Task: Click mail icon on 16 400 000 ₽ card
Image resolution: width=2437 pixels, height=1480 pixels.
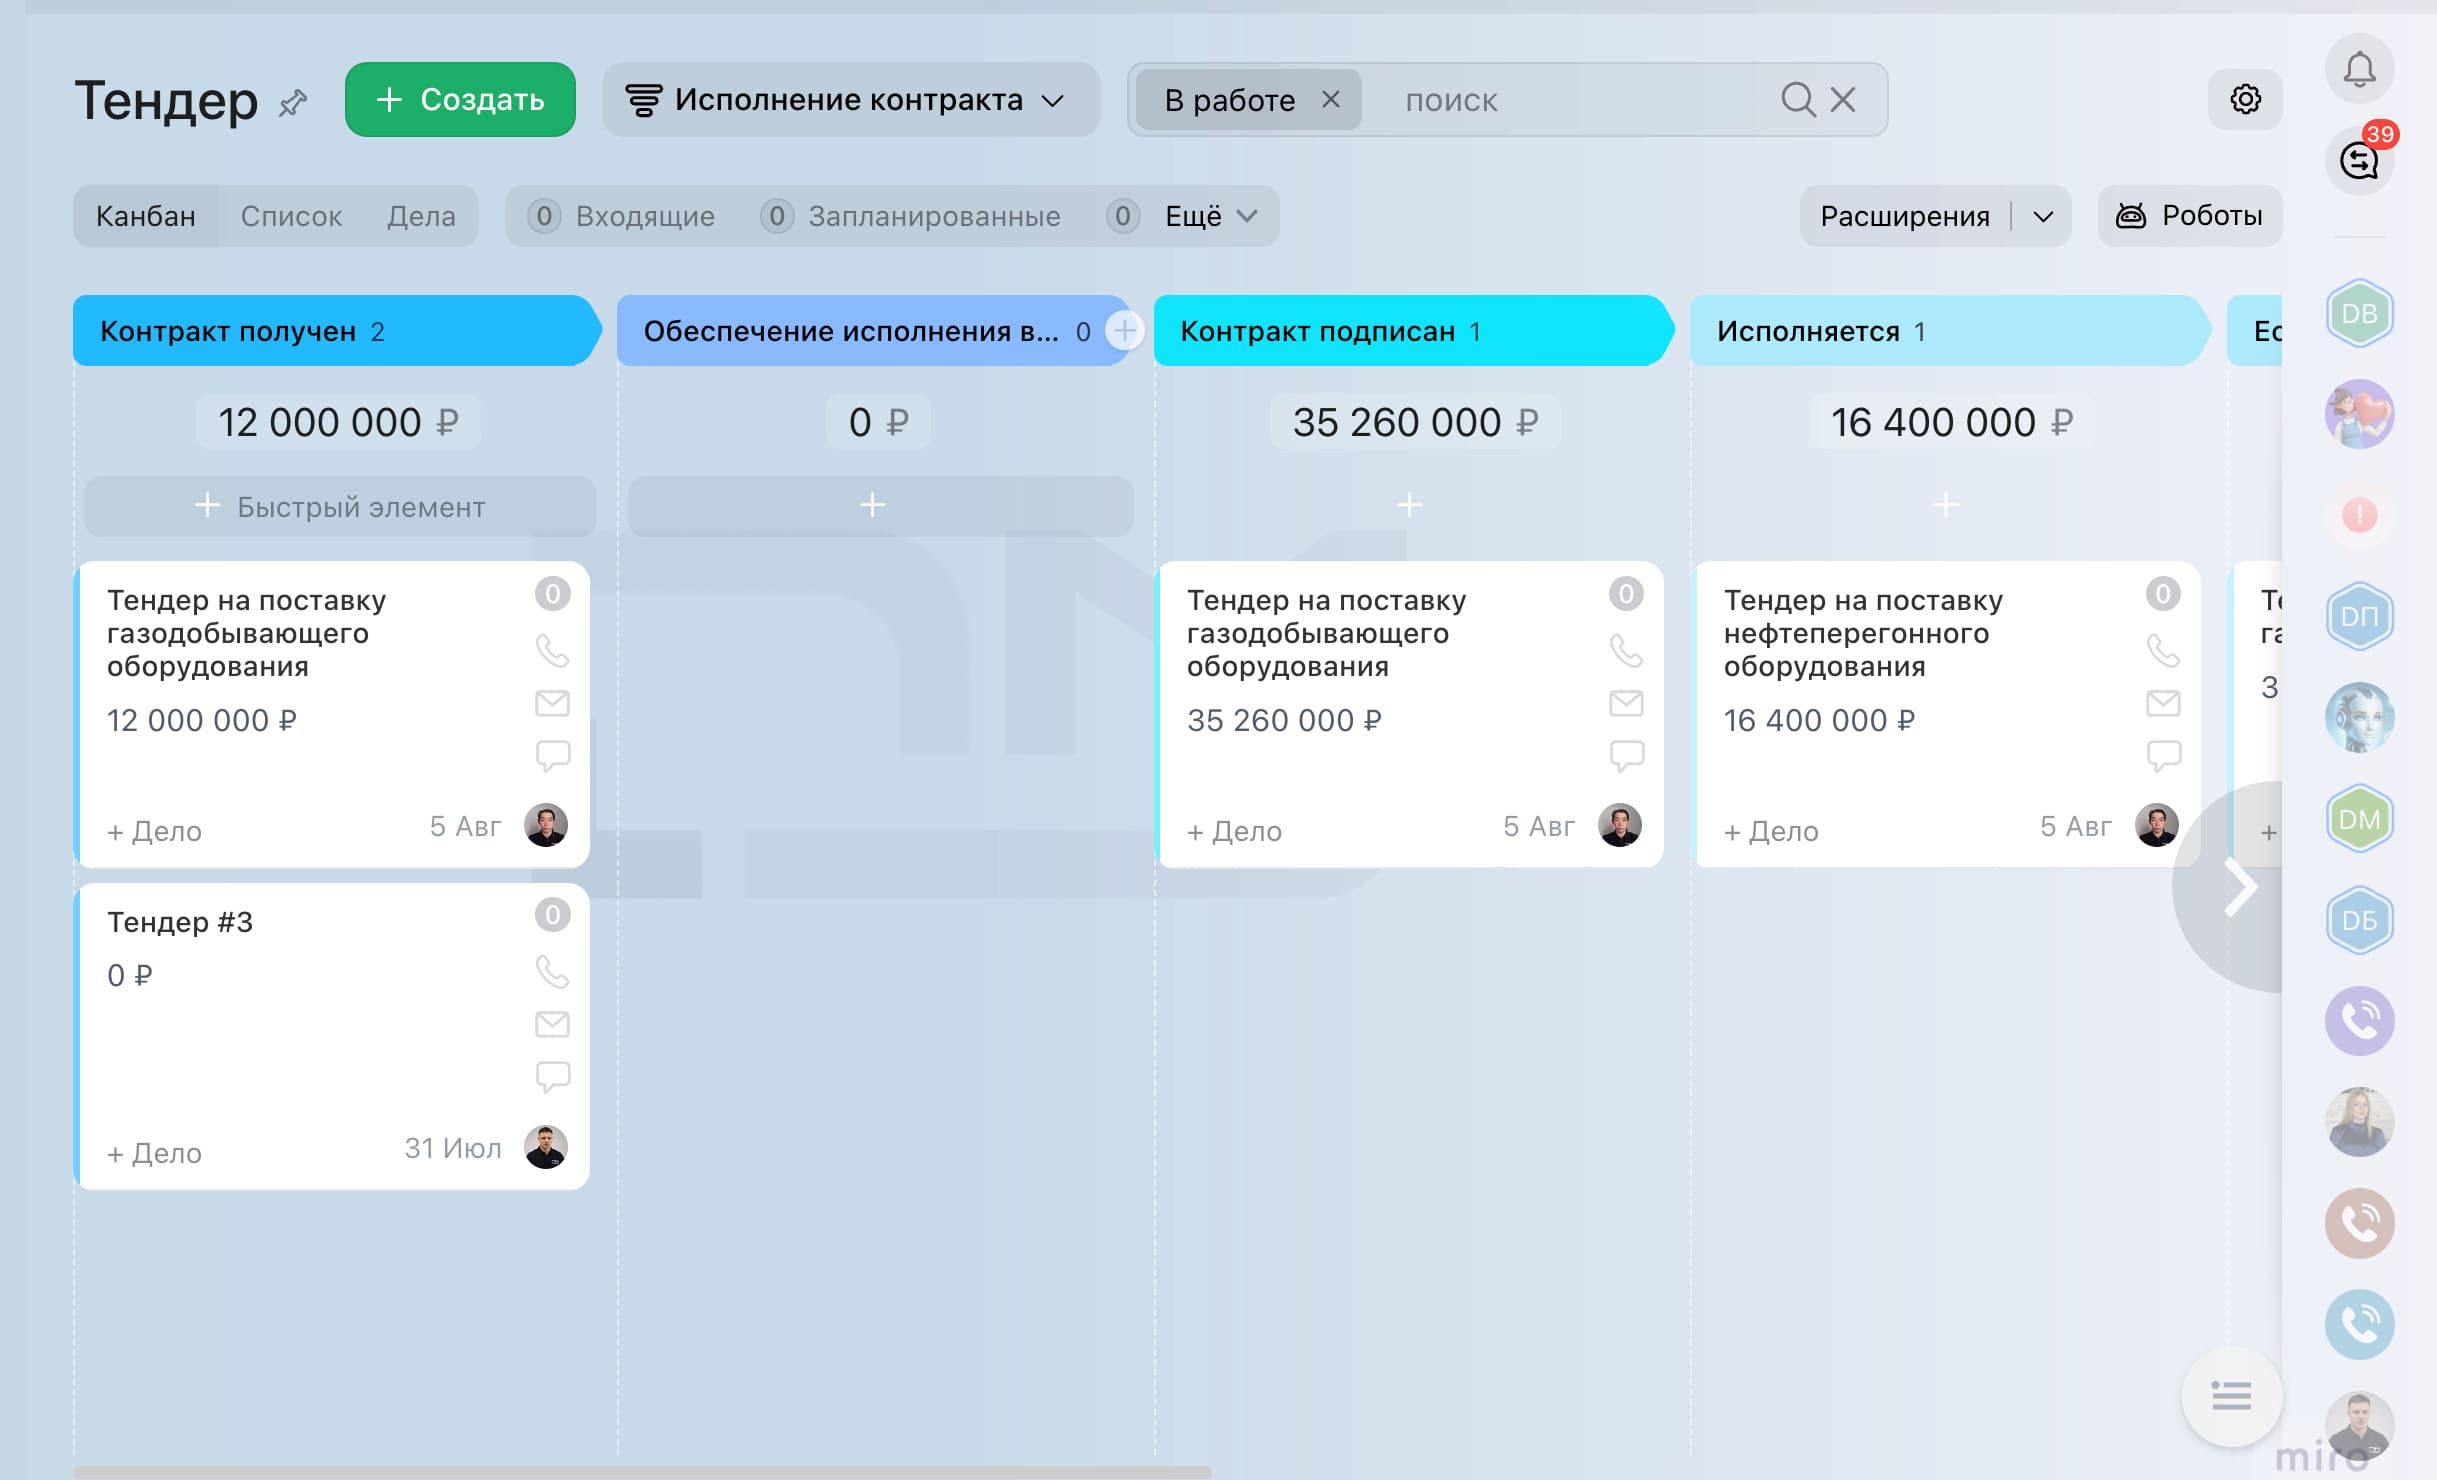Action: coord(2163,703)
